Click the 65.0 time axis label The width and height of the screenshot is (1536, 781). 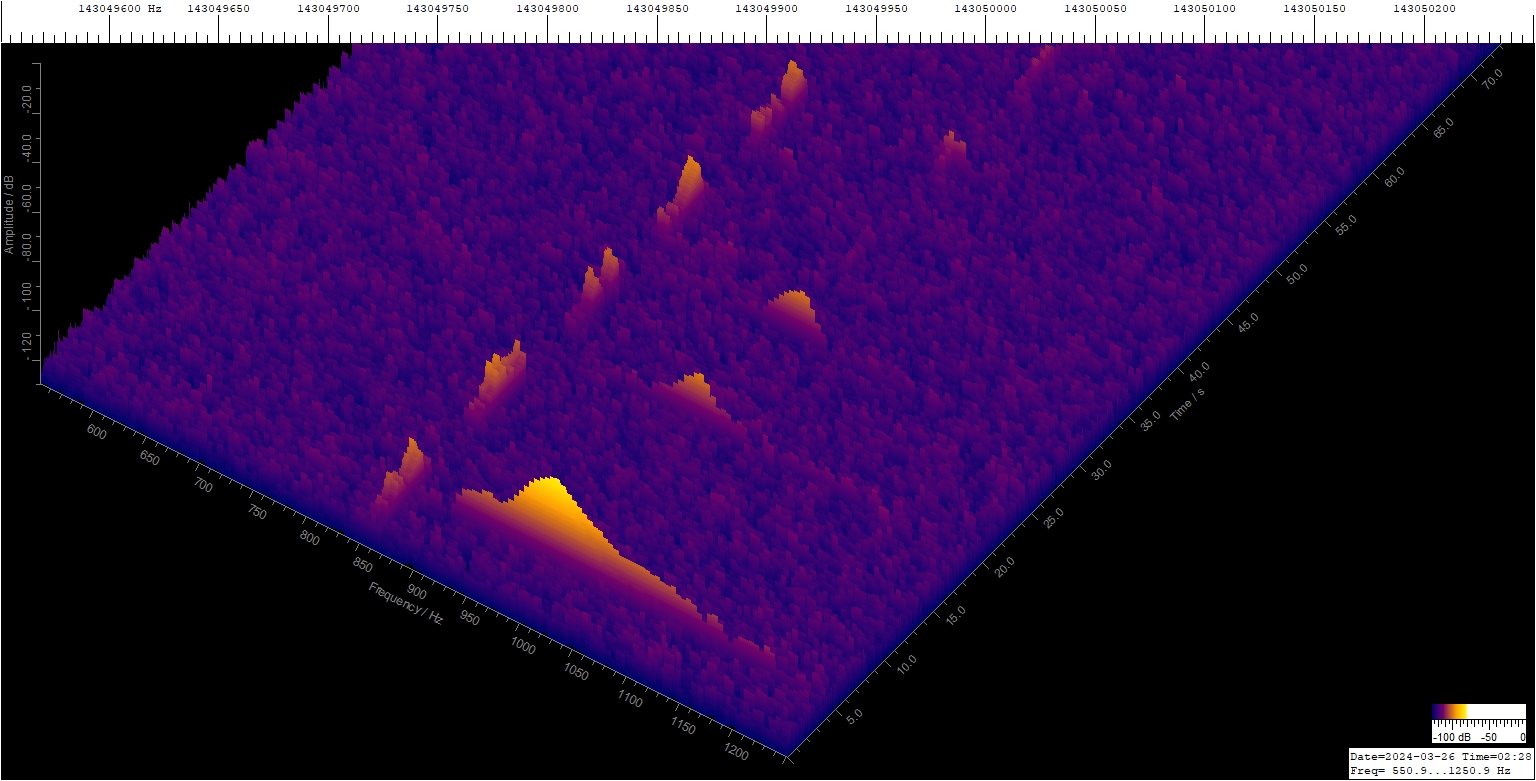tap(1444, 128)
